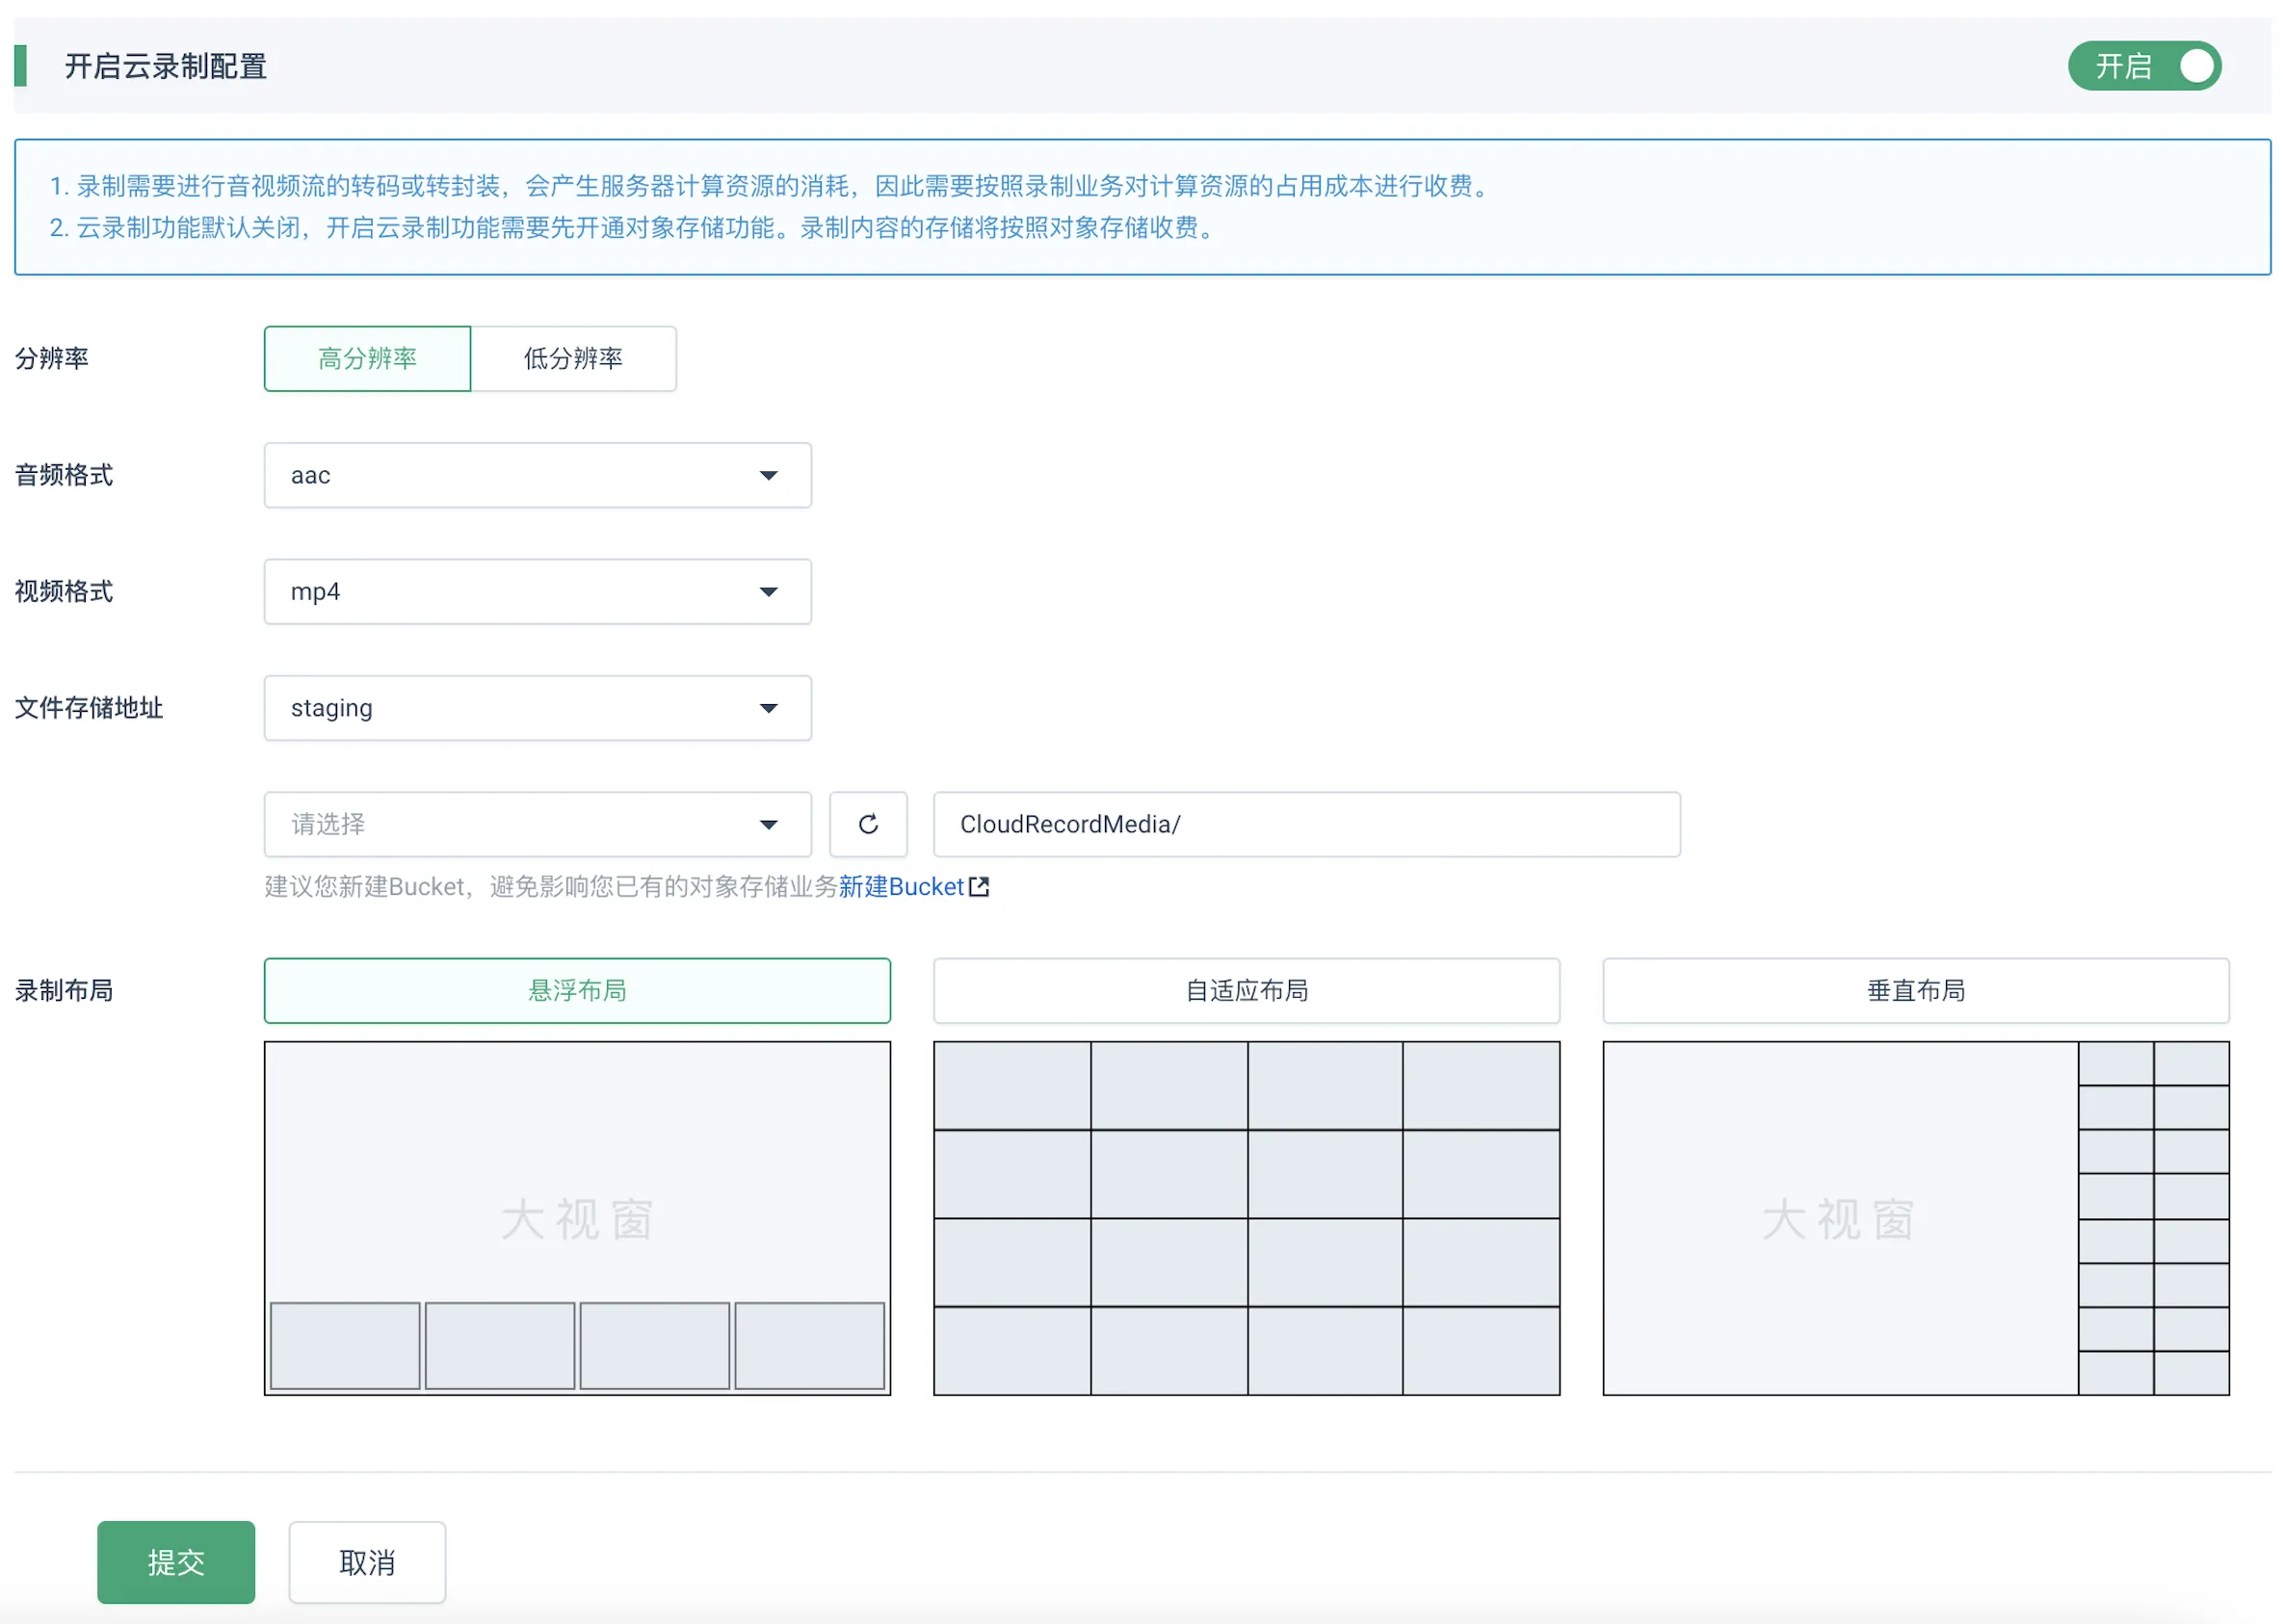The width and height of the screenshot is (2283, 1624).
Task: Choose the 自适应布局 layout tab
Action: (1246, 990)
